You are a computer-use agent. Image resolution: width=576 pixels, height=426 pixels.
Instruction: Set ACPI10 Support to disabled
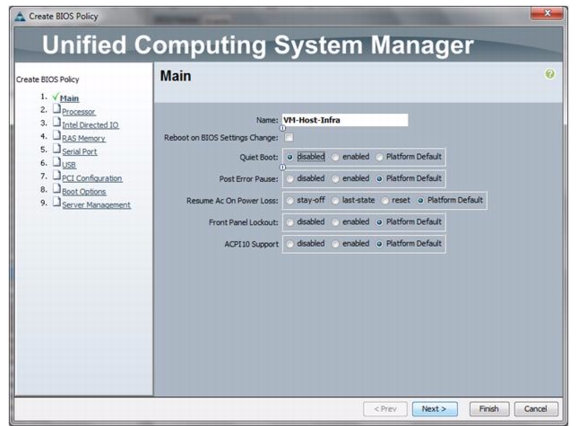coord(290,244)
